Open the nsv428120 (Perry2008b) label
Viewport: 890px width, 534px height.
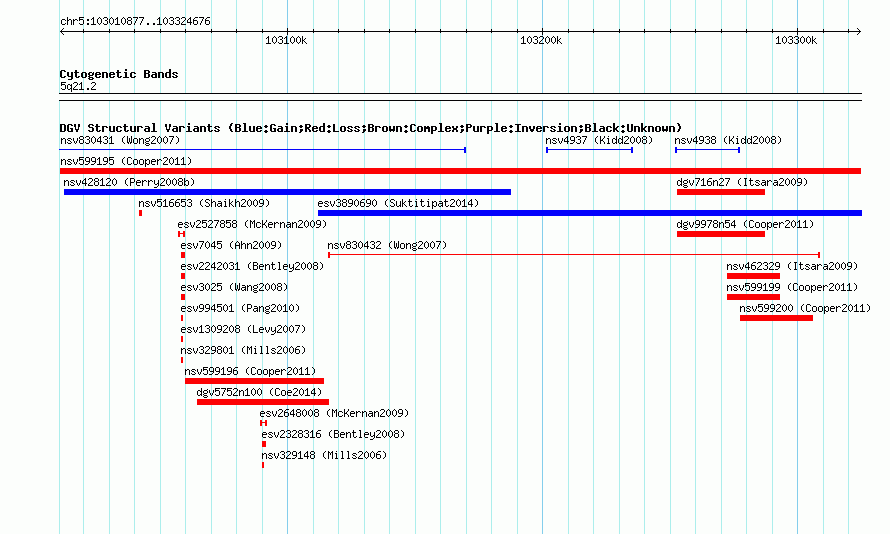pos(129,182)
